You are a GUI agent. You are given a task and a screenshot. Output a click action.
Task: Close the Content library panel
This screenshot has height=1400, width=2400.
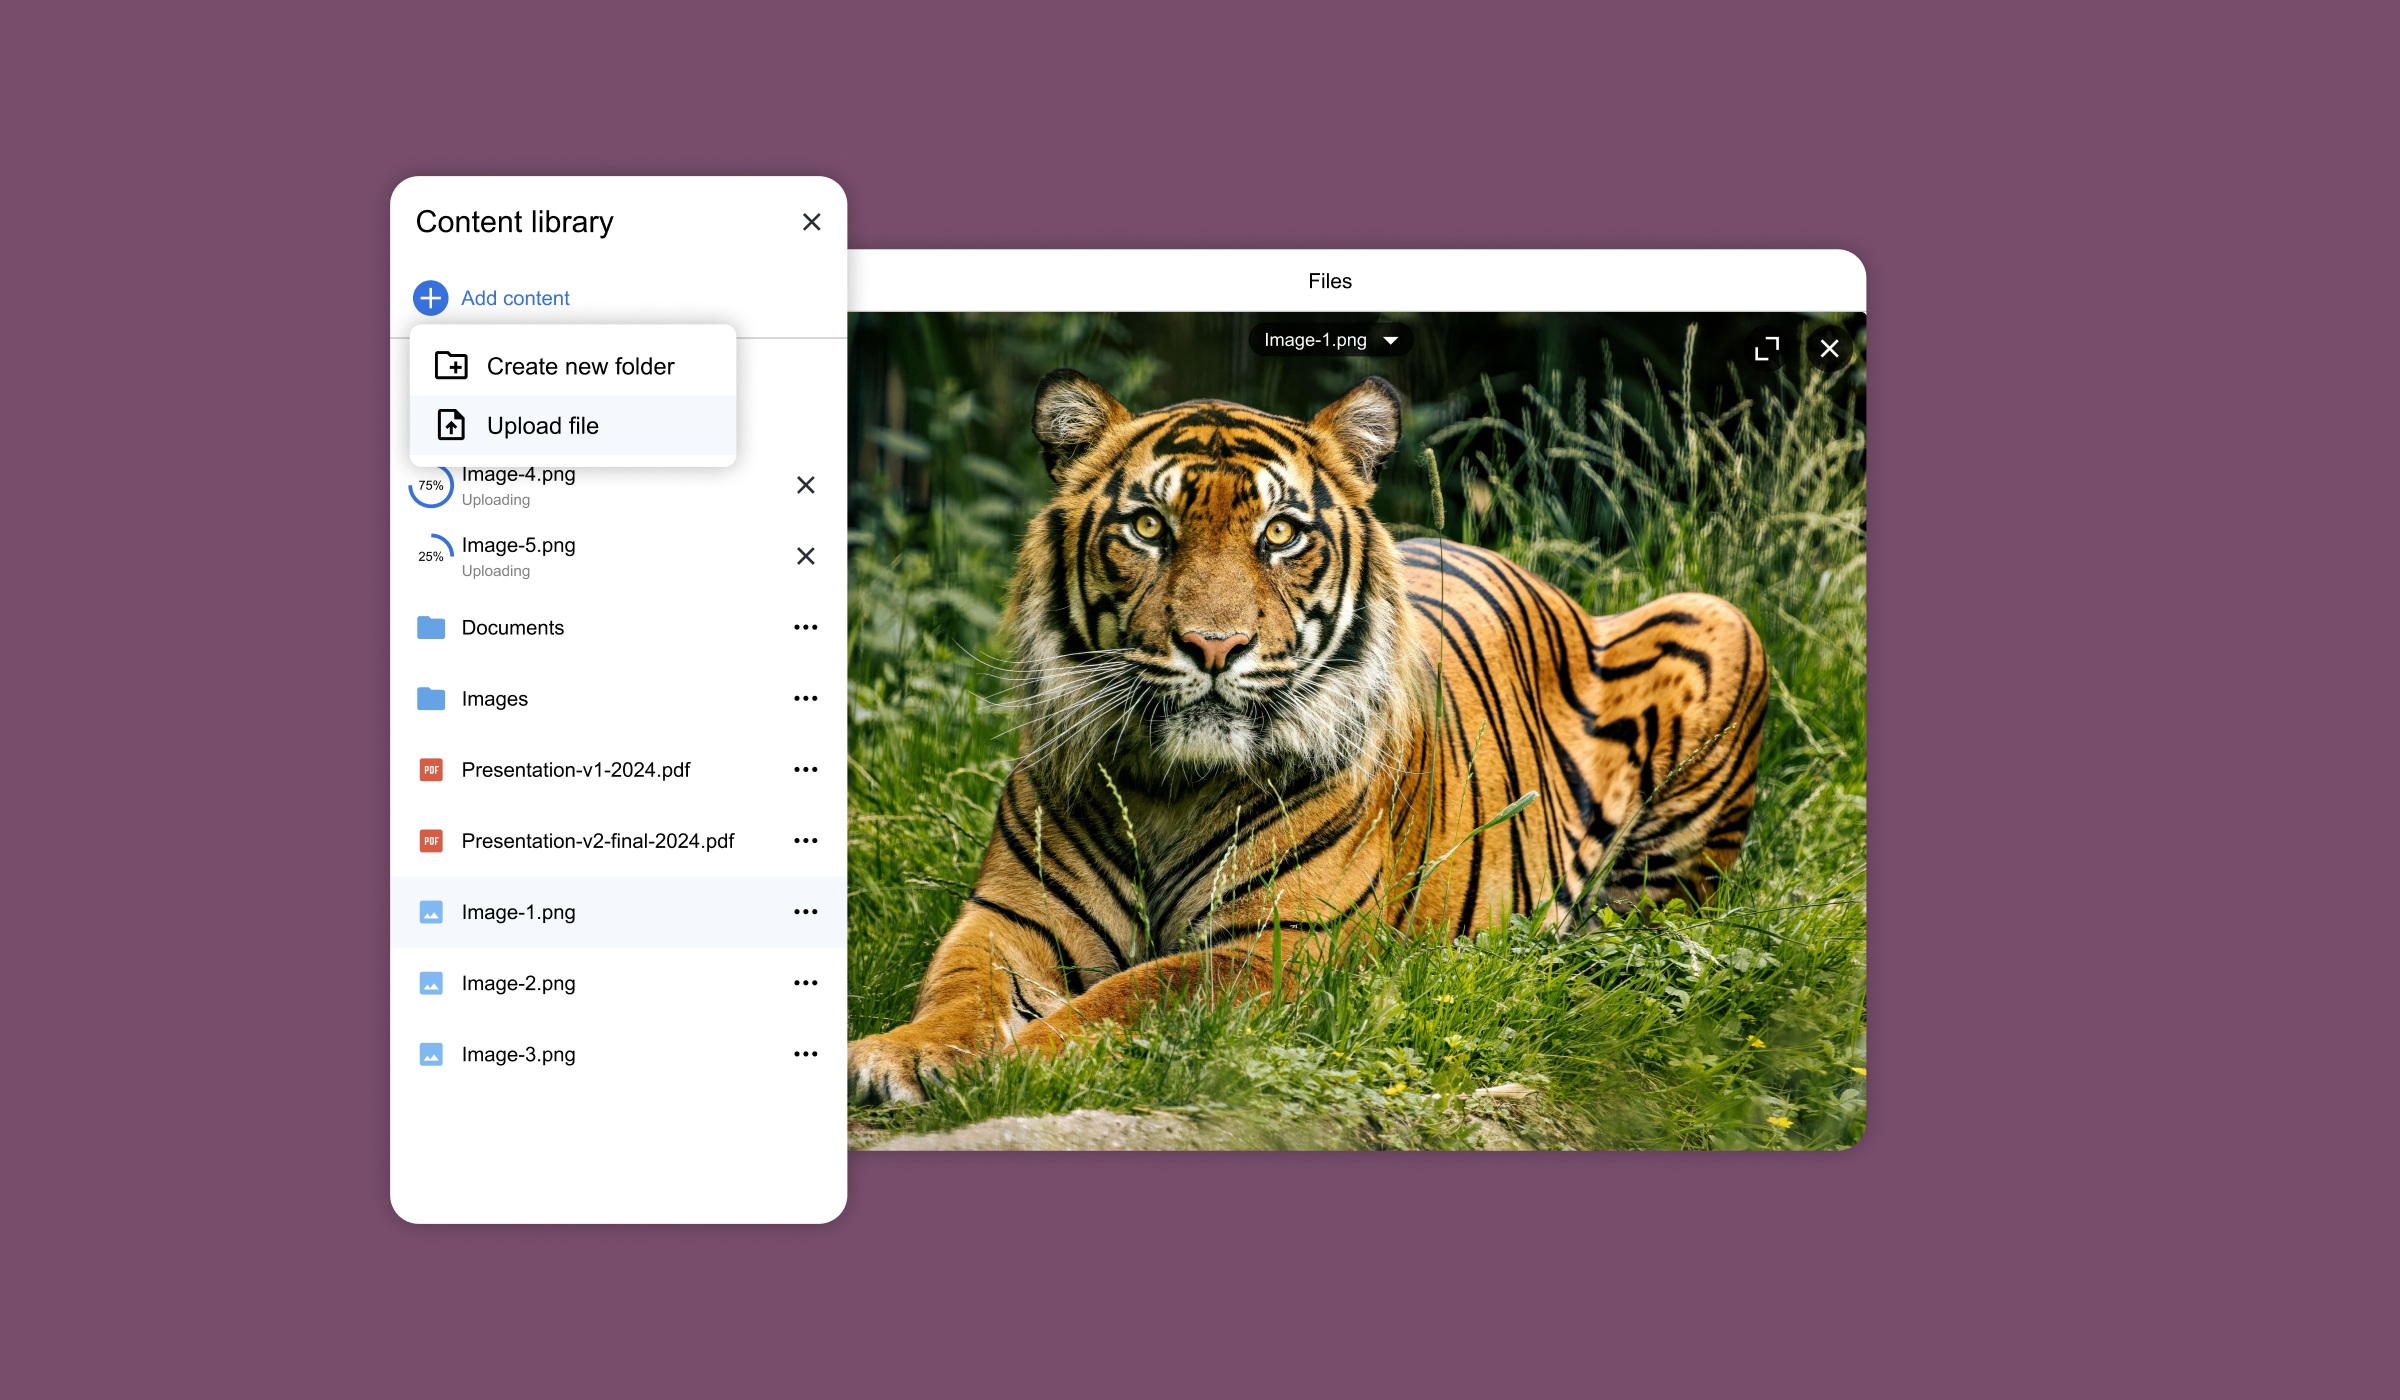pos(811,222)
